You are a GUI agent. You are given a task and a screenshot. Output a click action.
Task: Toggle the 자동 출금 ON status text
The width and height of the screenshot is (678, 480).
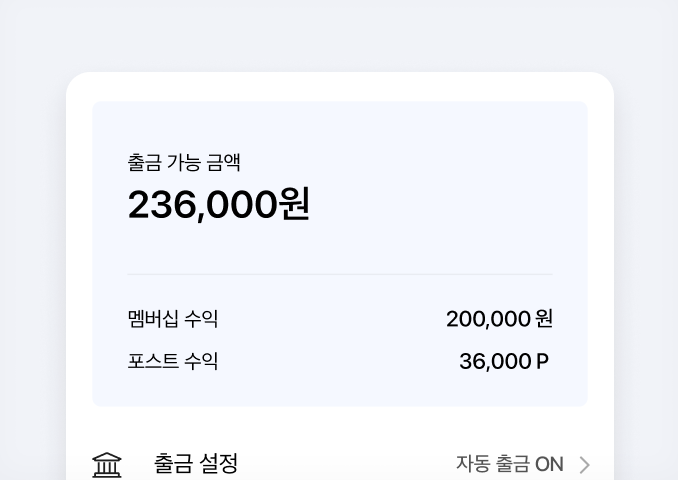tap(509, 464)
